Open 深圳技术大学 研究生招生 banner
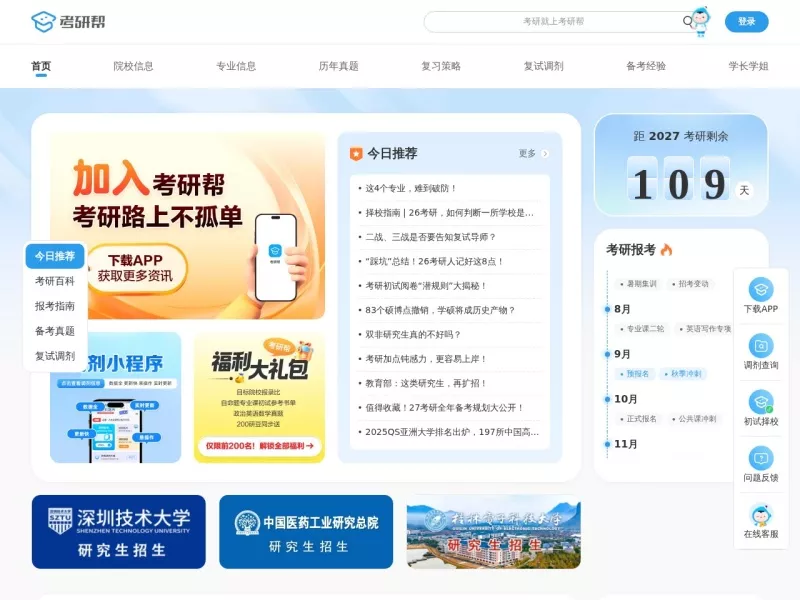The height and width of the screenshot is (600, 800). click(x=119, y=532)
